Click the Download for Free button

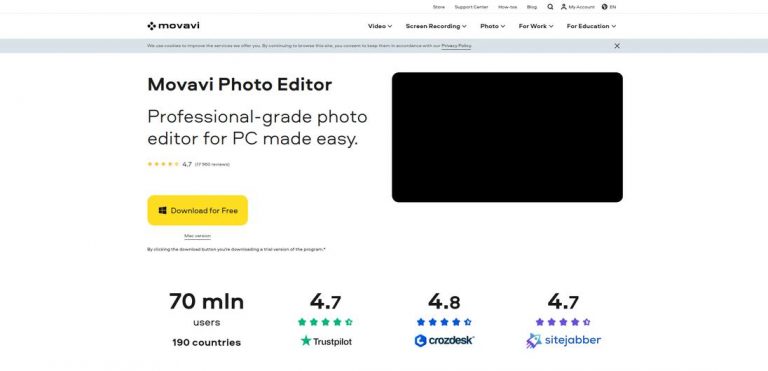[197, 210]
